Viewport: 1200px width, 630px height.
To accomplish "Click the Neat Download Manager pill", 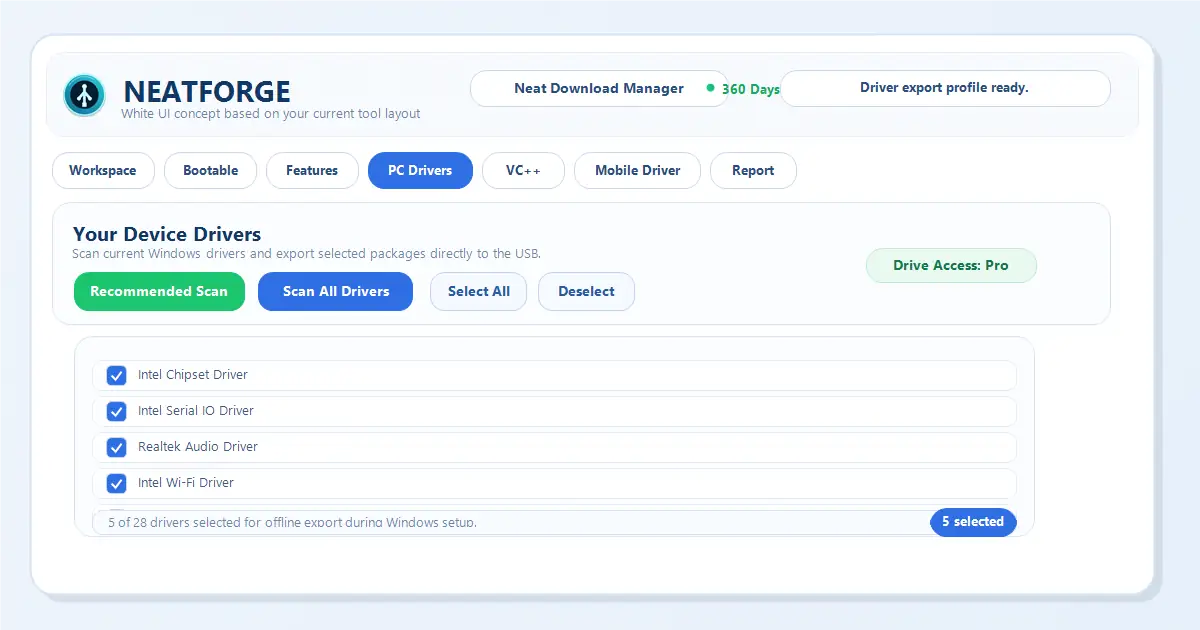I will pyautogui.click(x=598, y=88).
